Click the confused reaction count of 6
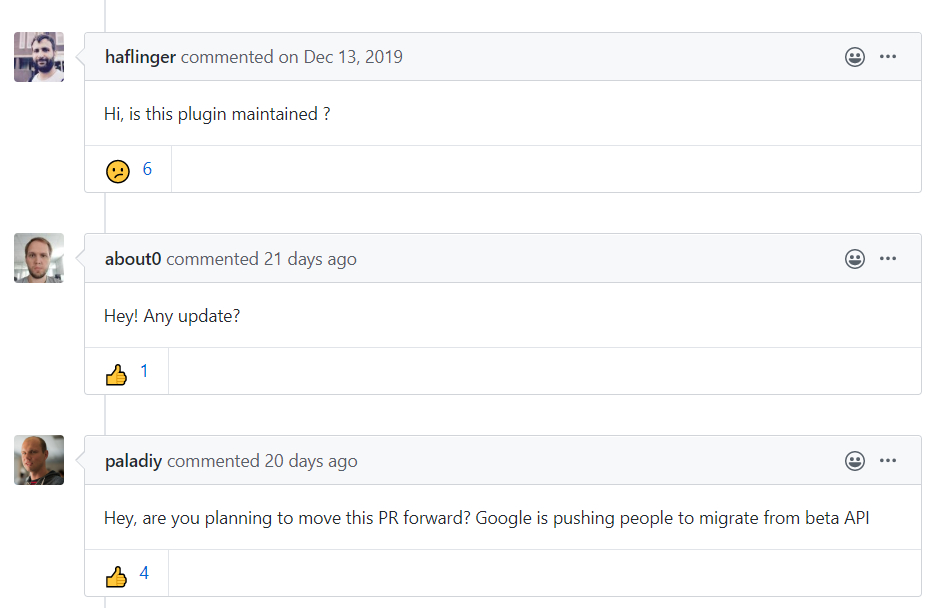Screen dimensions: 935x608 [147, 169]
